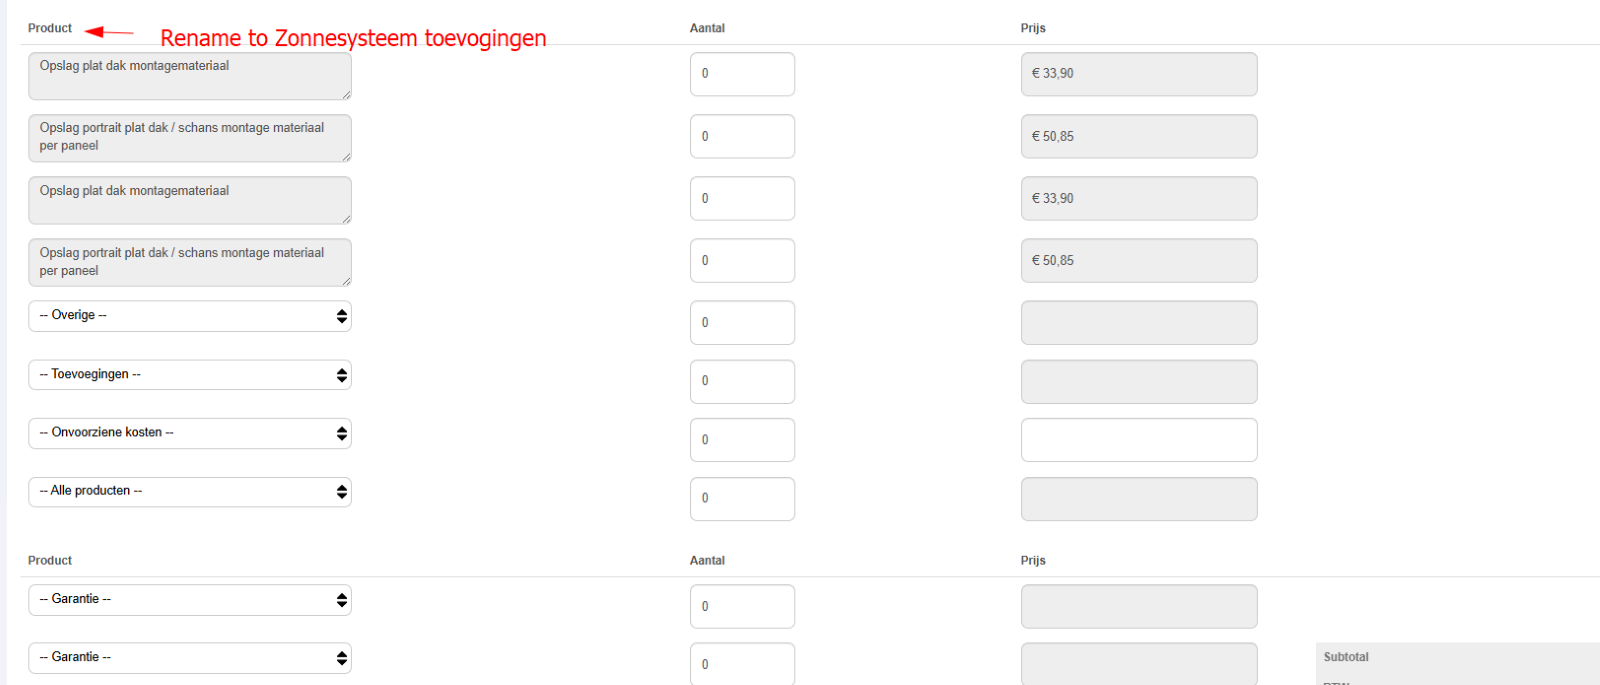
Task: Open the Overige product dropdown
Action: click(189, 316)
